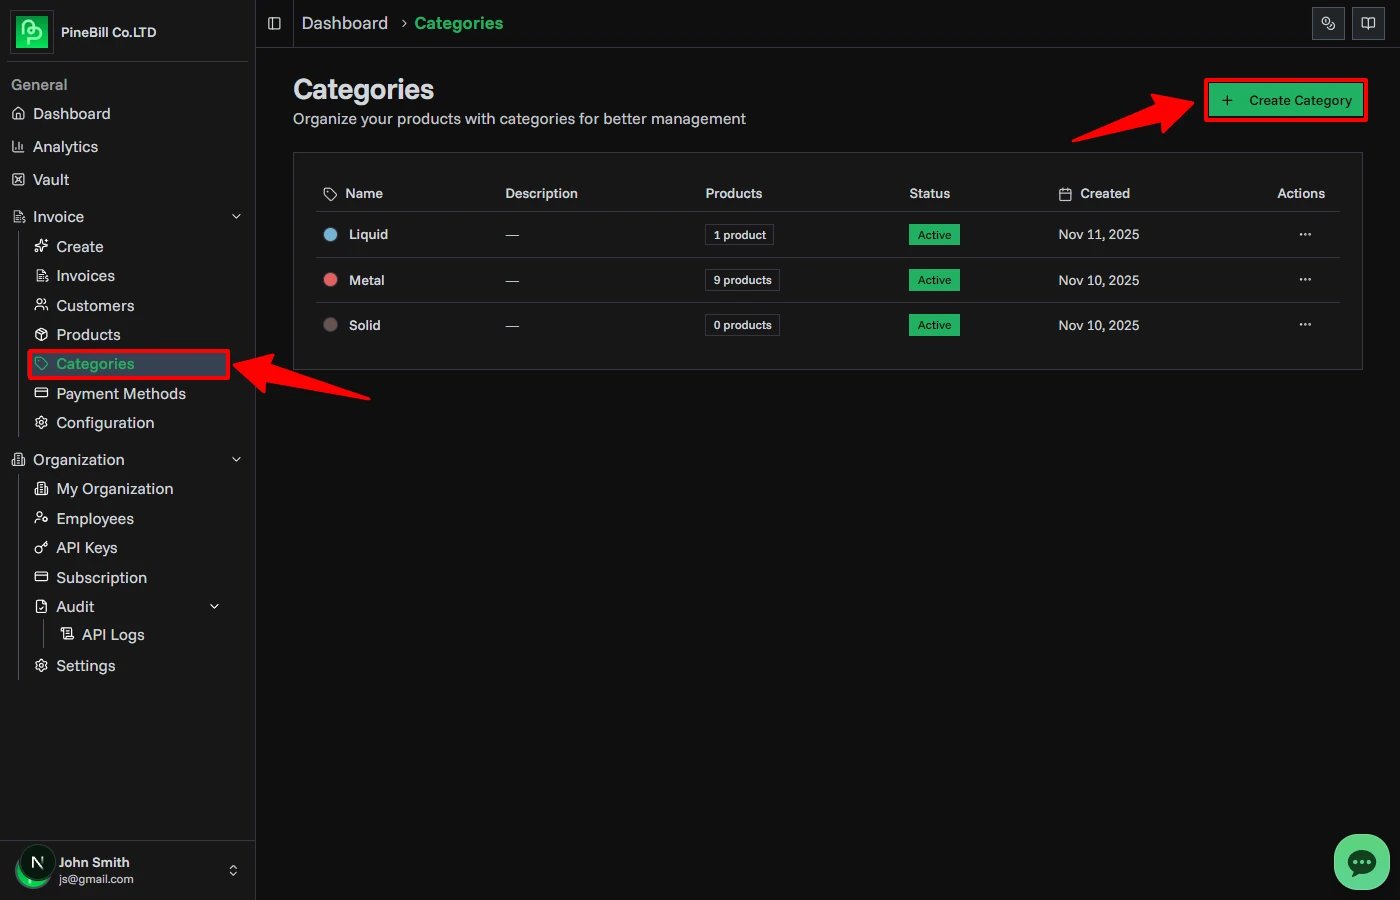Toggle Active status for the Metal category
This screenshot has height=900, width=1400.
point(933,280)
